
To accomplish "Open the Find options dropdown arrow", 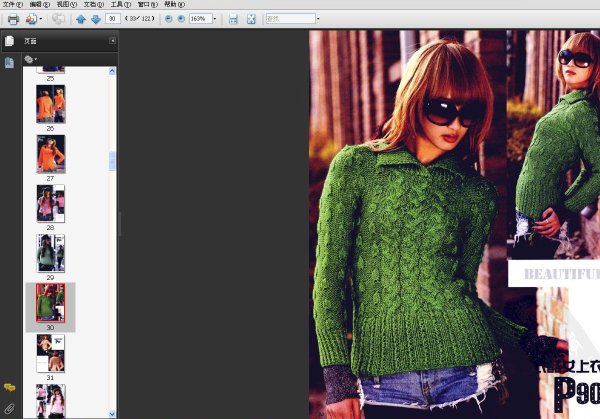I will (318, 19).
